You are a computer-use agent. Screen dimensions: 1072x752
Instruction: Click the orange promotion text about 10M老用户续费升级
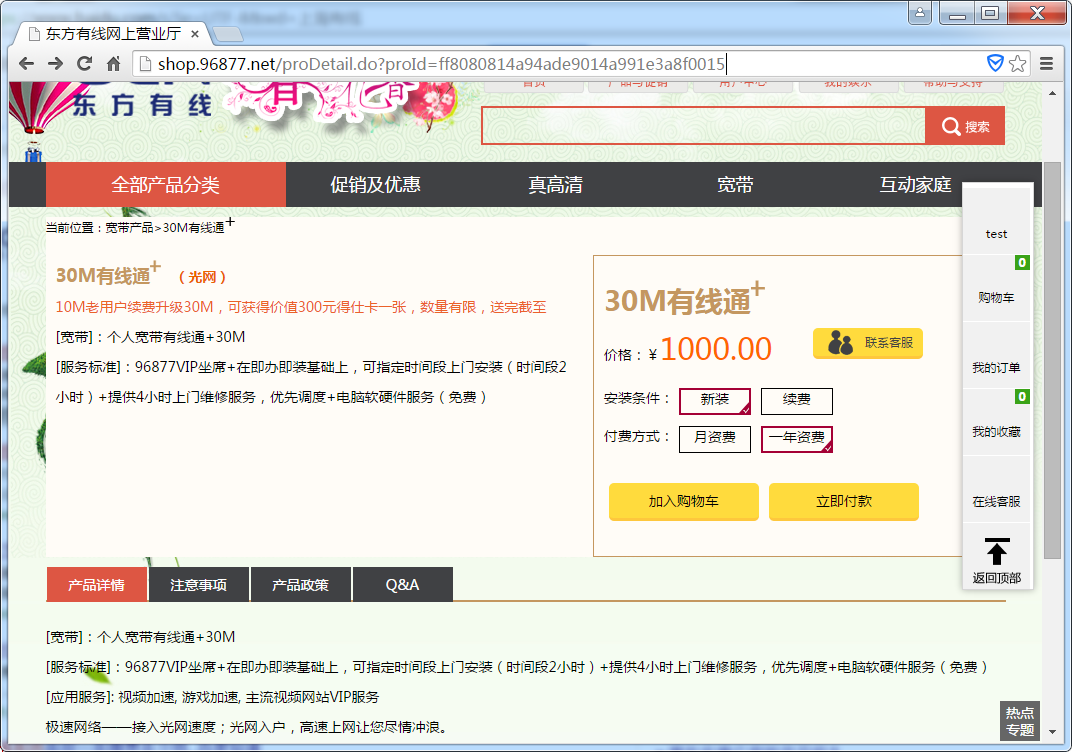point(301,307)
